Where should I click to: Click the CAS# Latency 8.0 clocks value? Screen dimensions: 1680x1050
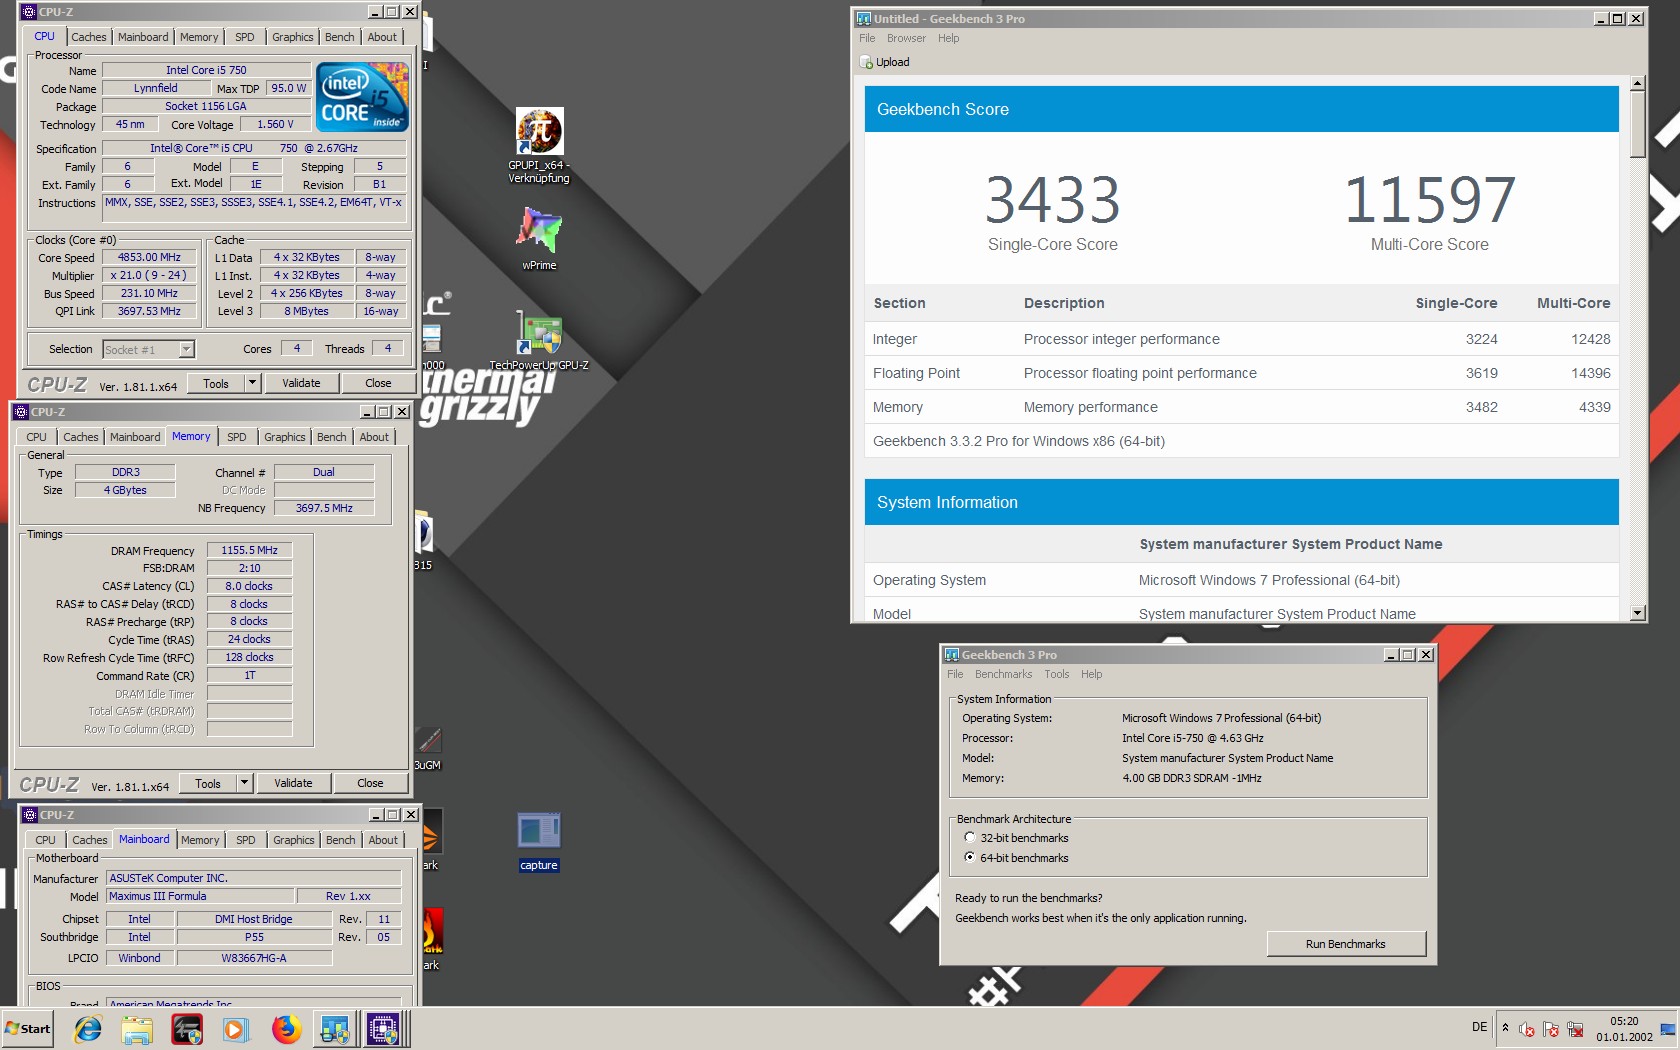pyautogui.click(x=249, y=586)
